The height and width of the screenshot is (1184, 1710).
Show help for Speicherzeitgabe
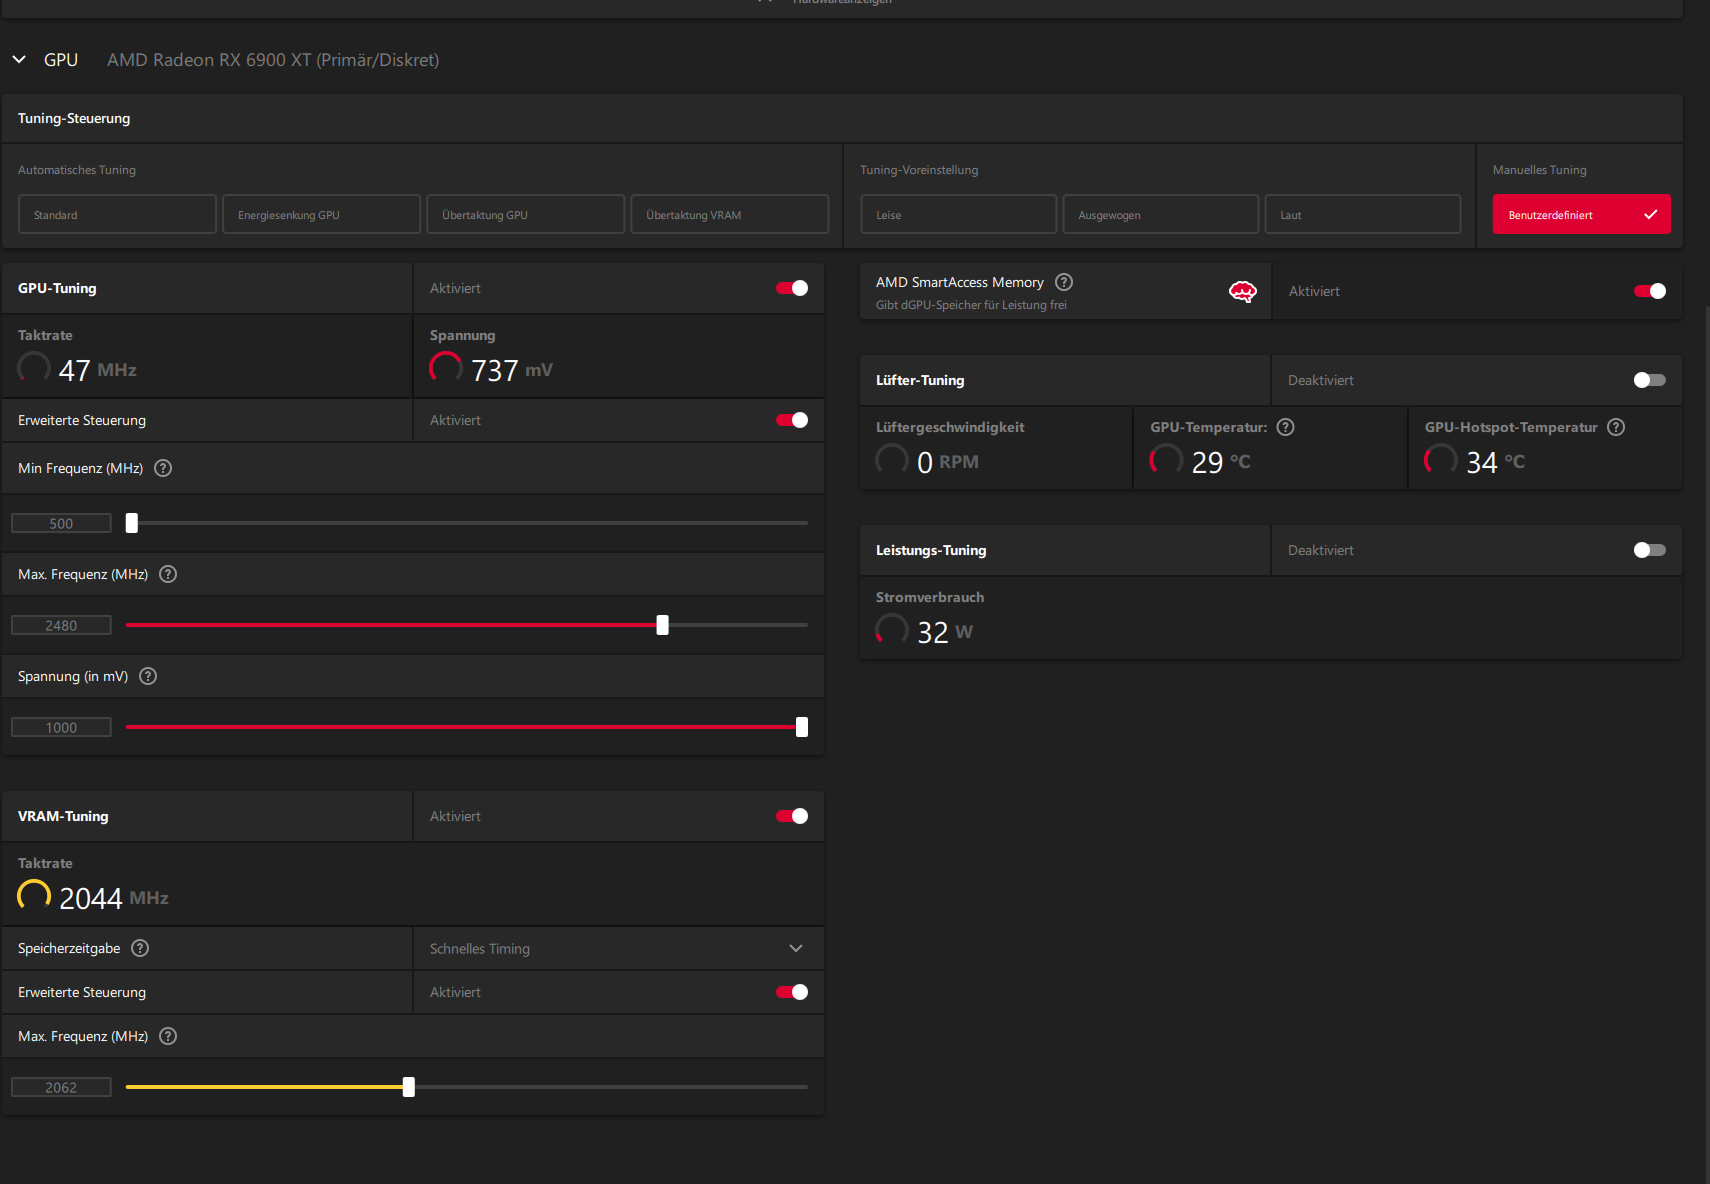tap(140, 948)
